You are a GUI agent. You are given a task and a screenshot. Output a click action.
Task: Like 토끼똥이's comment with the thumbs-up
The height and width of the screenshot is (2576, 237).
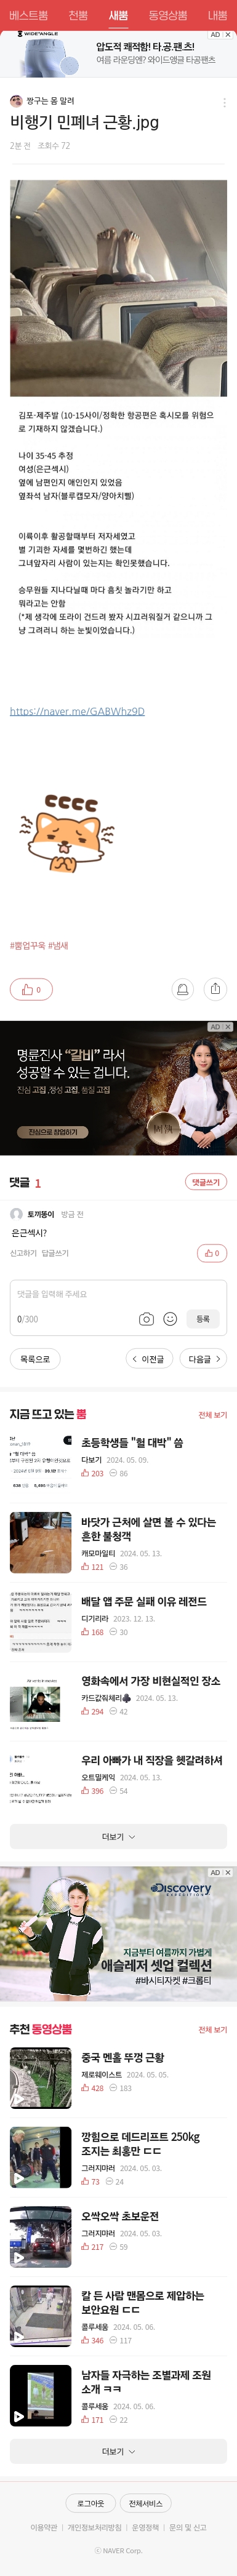click(212, 1253)
